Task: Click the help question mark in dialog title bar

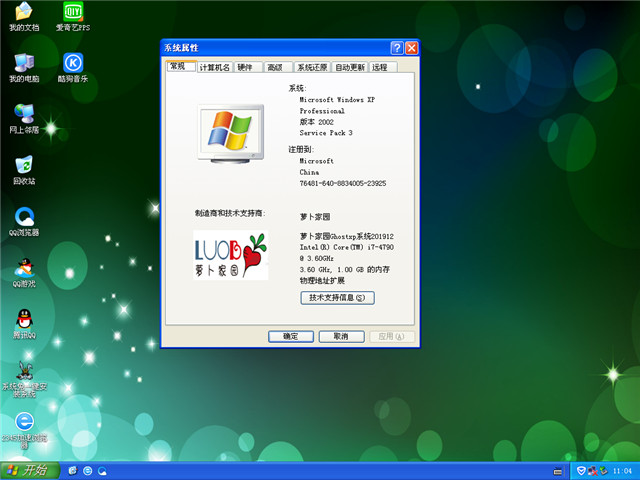Action: point(397,48)
